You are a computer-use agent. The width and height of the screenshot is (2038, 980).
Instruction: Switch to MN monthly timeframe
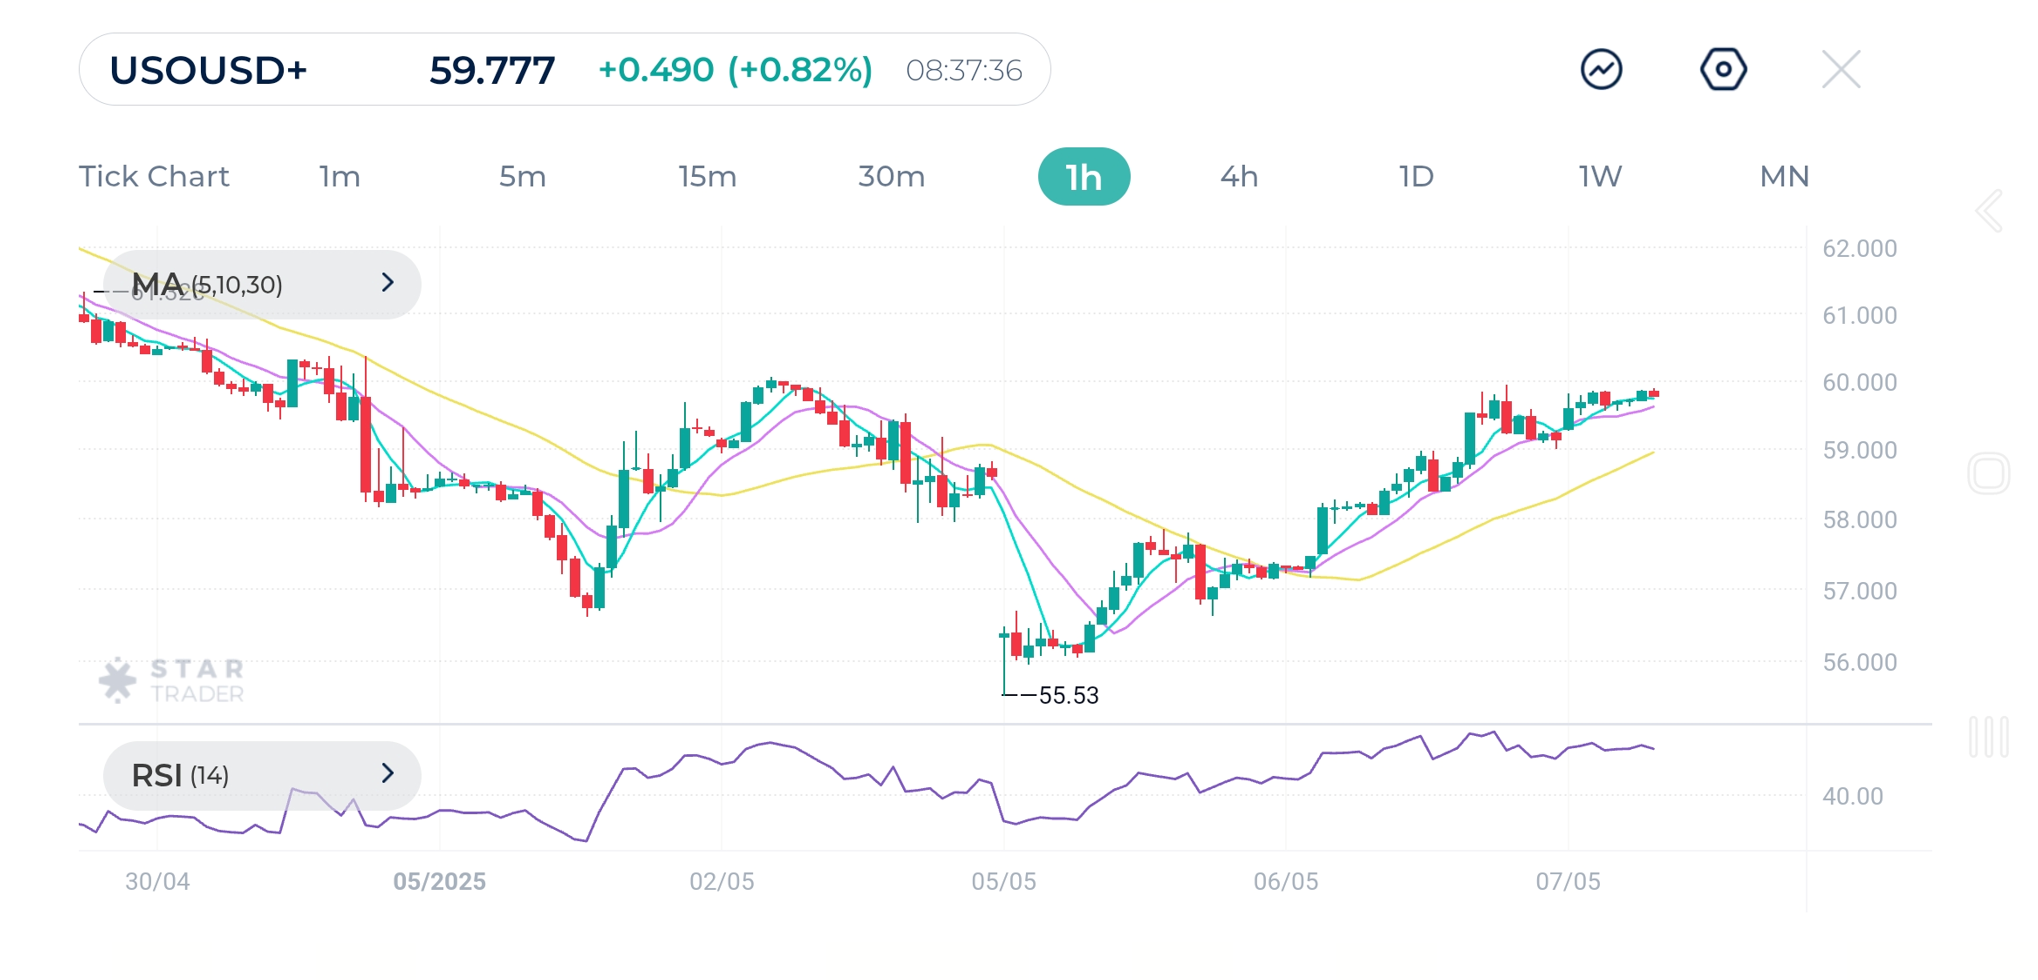(1784, 177)
